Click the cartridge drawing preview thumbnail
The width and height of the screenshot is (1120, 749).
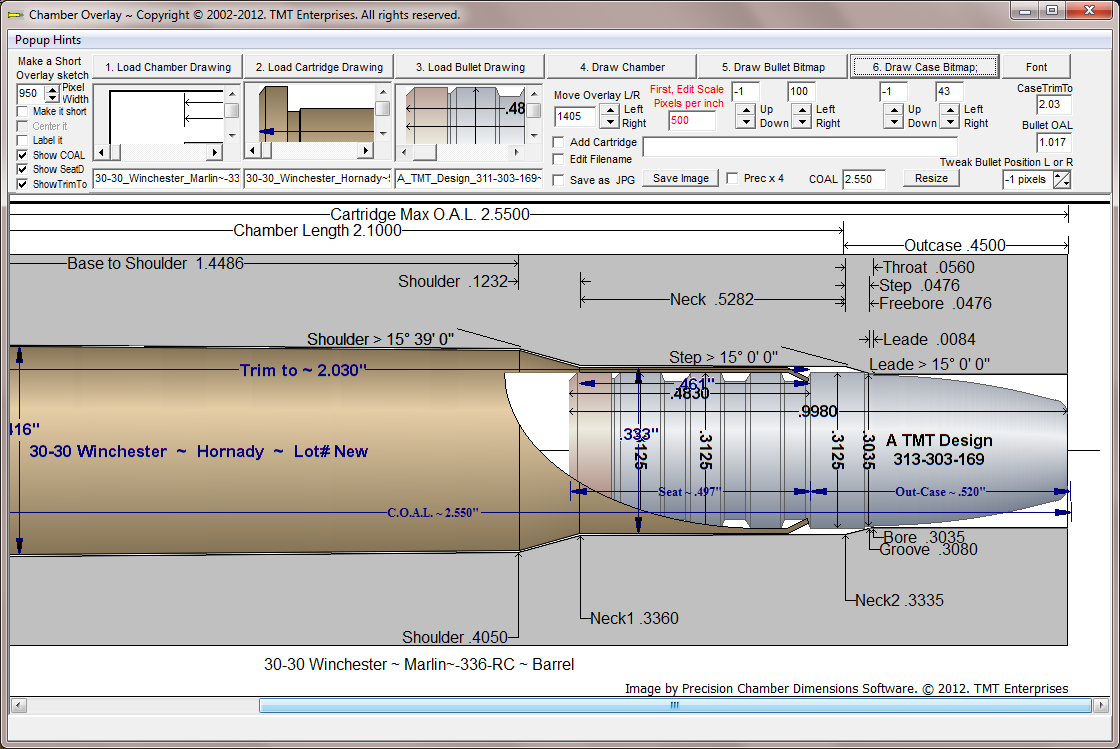click(x=309, y=114)
